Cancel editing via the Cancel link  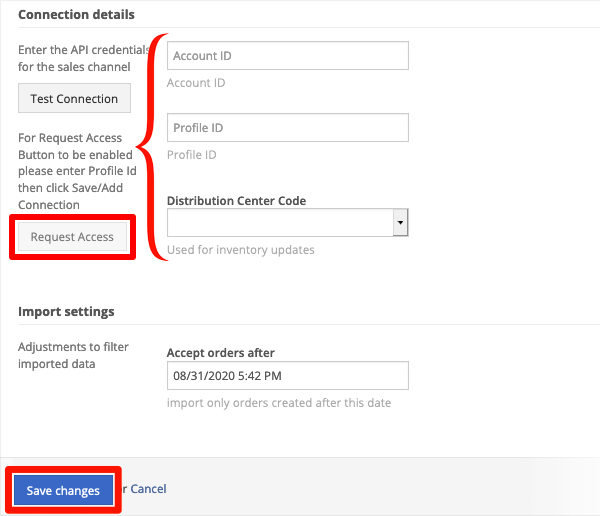148,489
